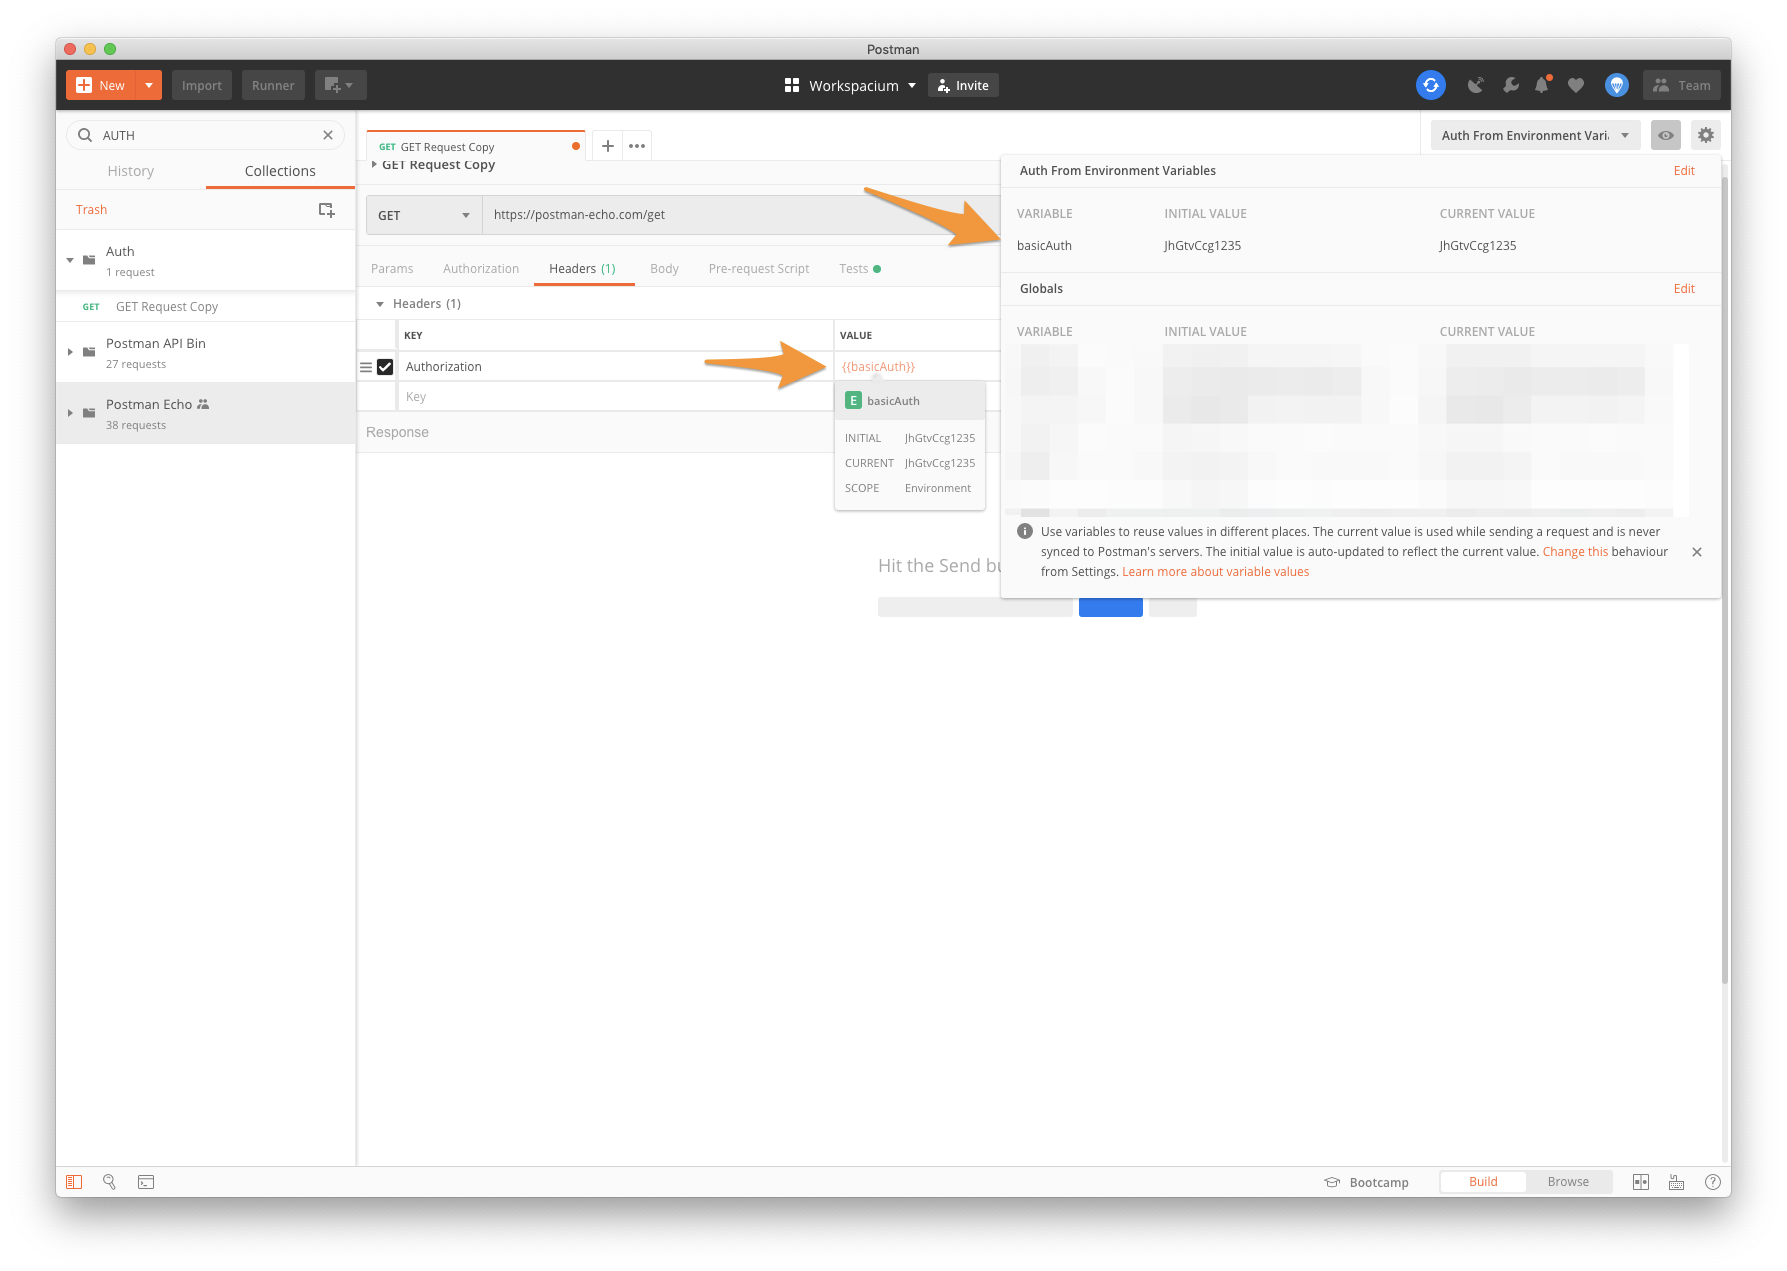1787x1271 pixels.
Task: Expand the Postman Echo collection
Action: [70, 411]
